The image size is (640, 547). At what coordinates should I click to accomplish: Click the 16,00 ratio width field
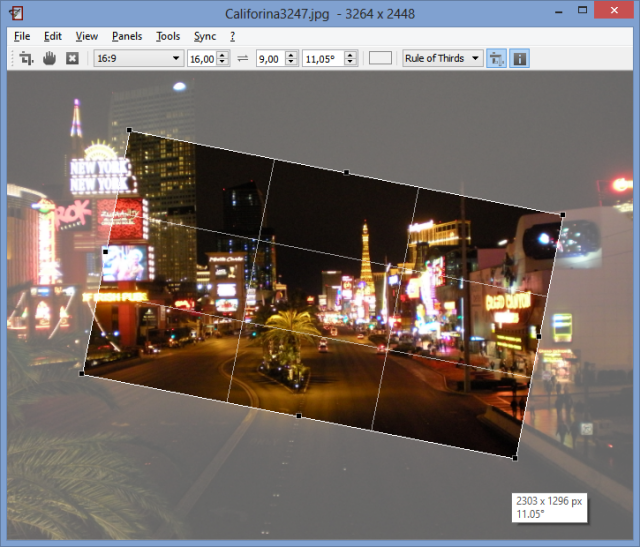(x=201, y=58)
